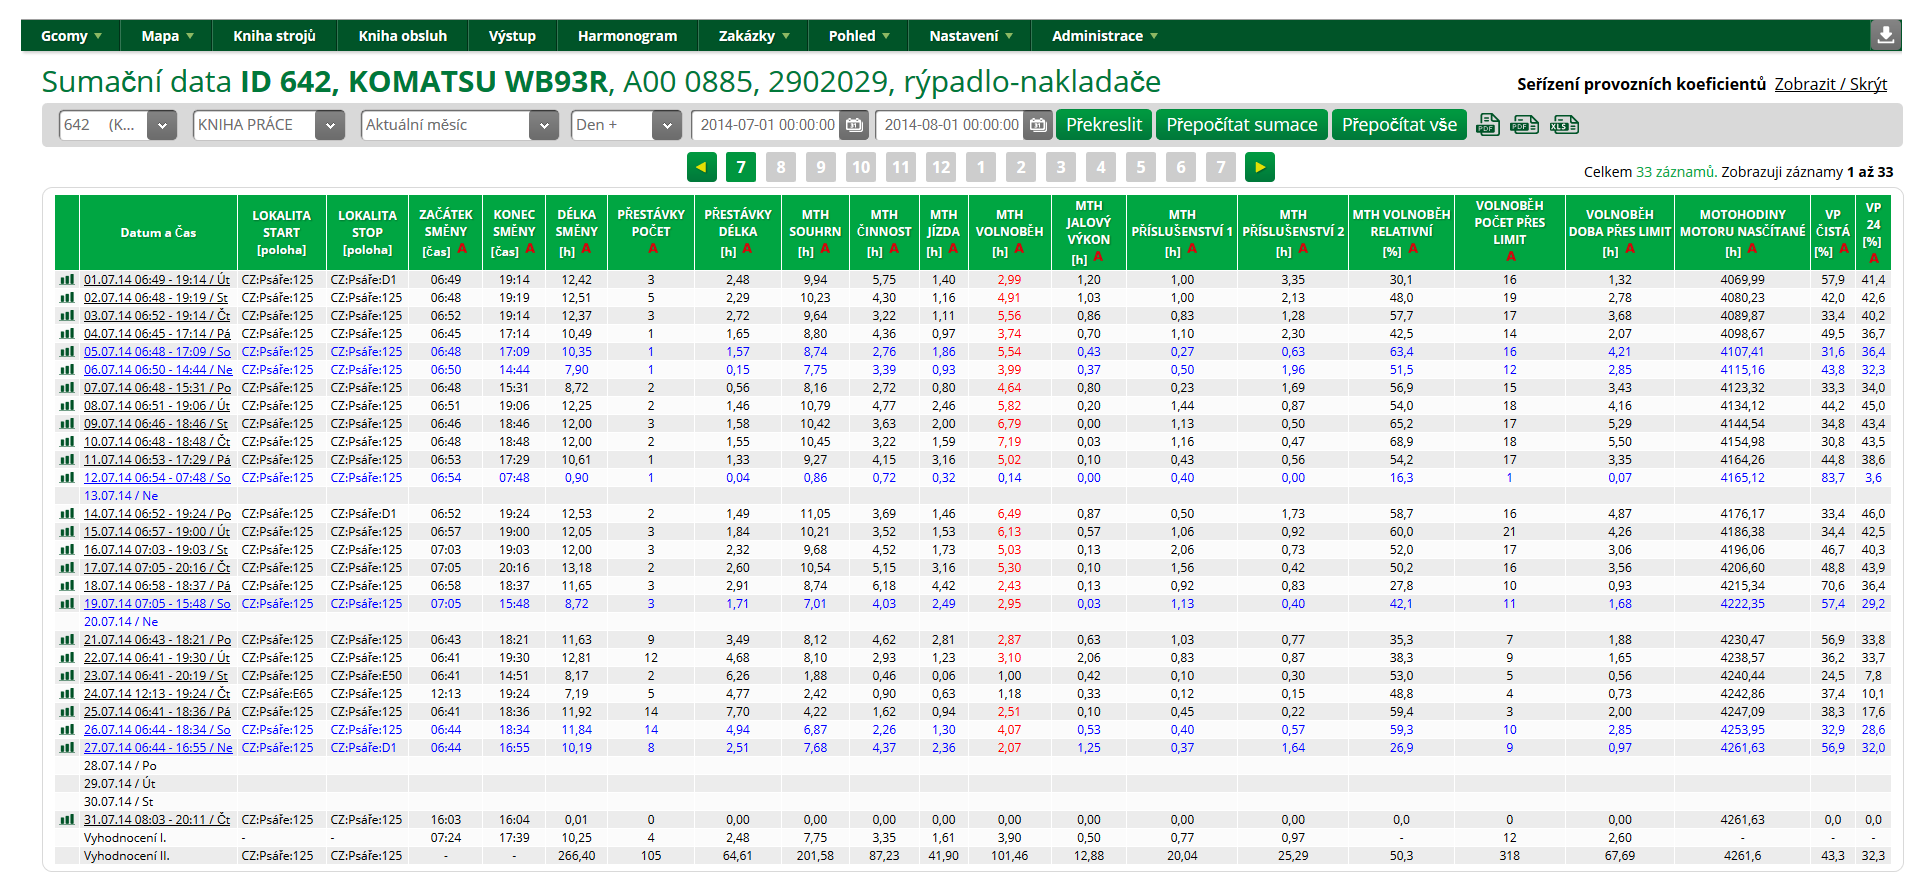This screenshot has width=1926, height=893.
Task: Open the Den + grouping dropdown
Action: pyautogui.click(x=627, y=125)
